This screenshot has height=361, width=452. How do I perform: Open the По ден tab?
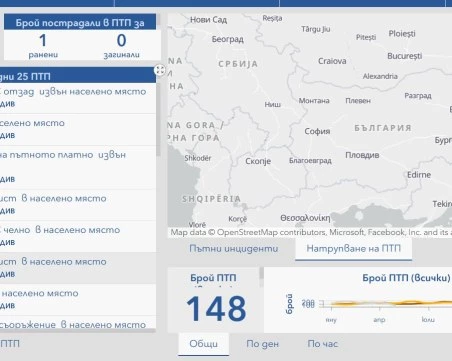pos(262,344)
